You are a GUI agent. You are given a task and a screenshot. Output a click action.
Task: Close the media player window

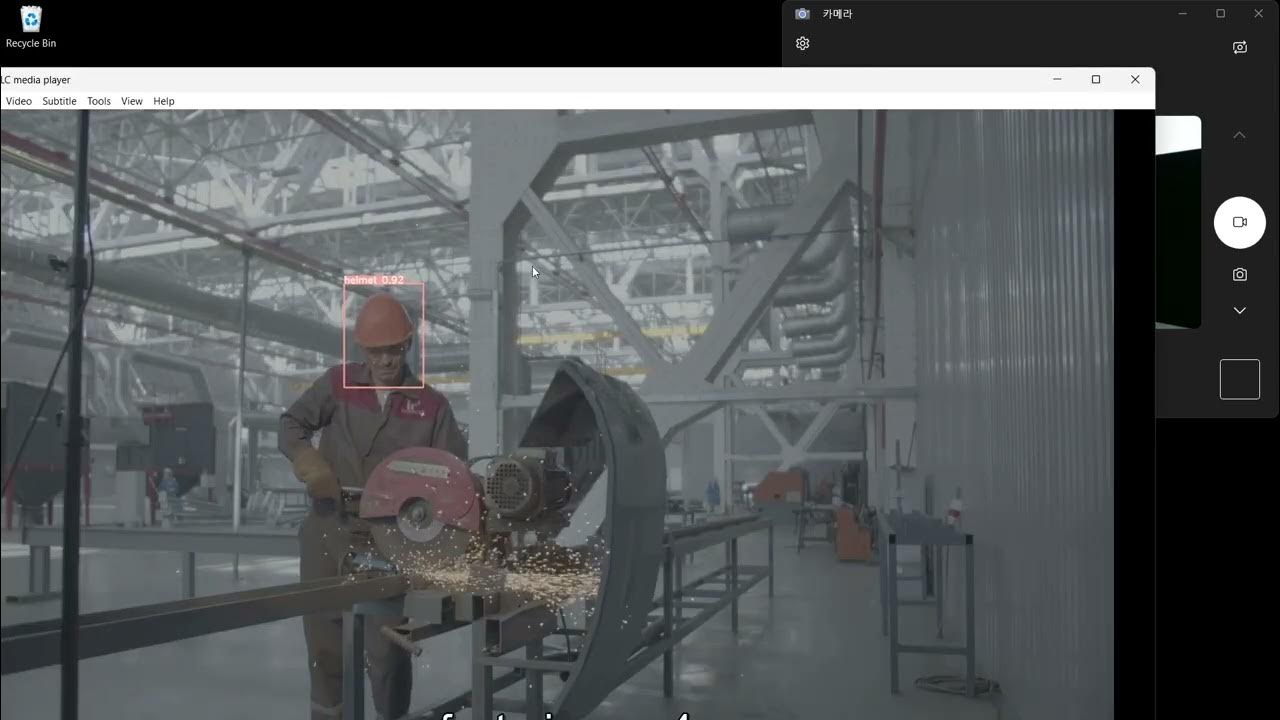tap(1135, 79)
